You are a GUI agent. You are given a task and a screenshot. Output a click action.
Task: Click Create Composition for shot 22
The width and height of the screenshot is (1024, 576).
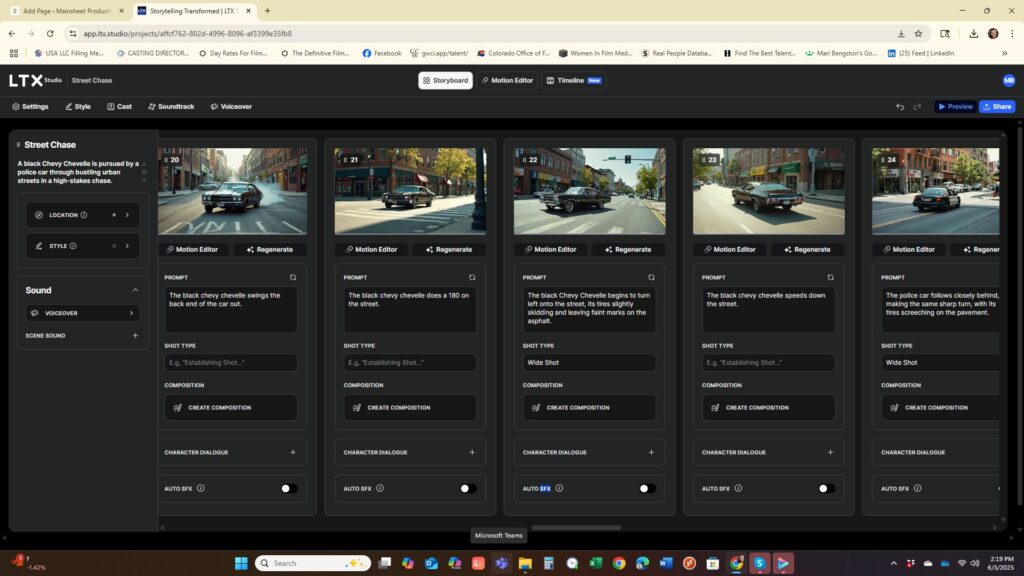point(577,408)
